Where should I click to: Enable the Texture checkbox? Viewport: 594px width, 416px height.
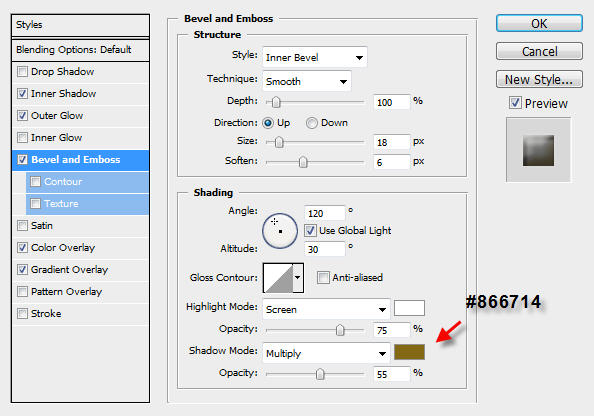36,203
